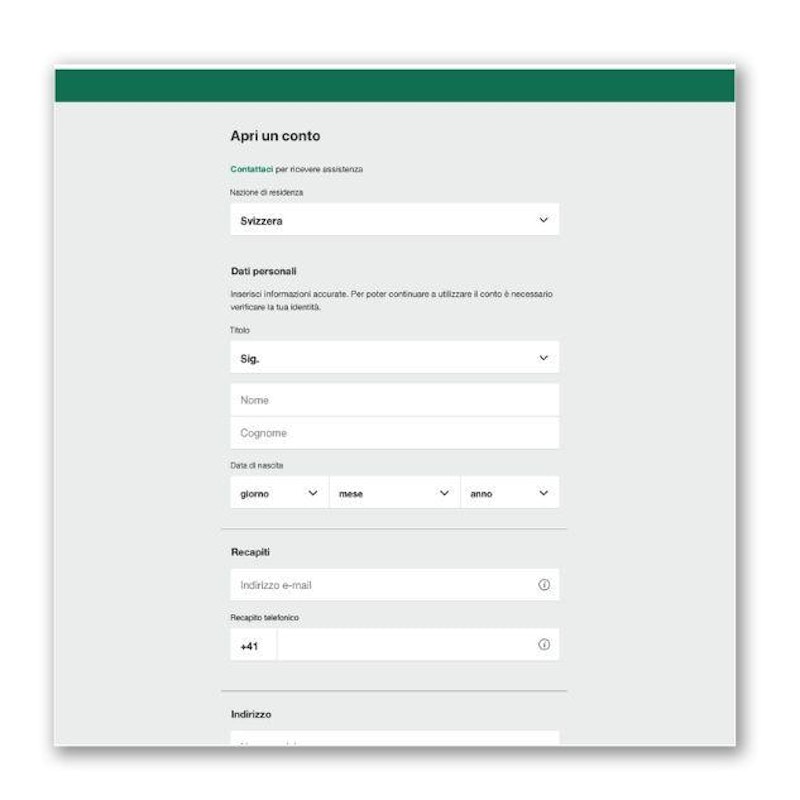Viewport: 800px width, 800px height.
Task: Expand the giorno birth date dropdown
Action: (278, 493)
